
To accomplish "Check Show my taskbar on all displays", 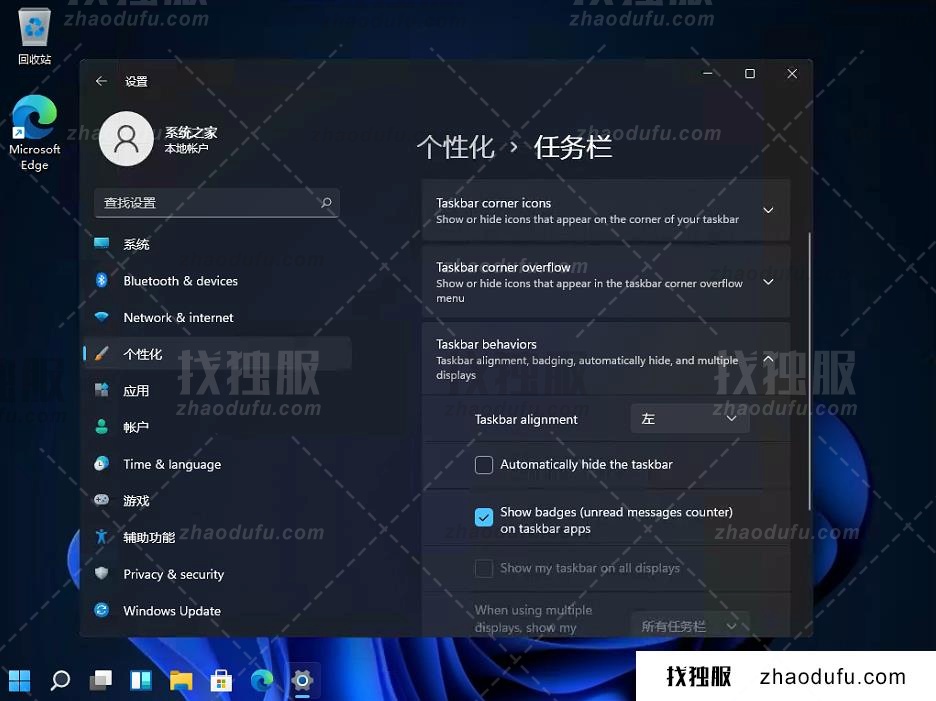I will [484, 568].
